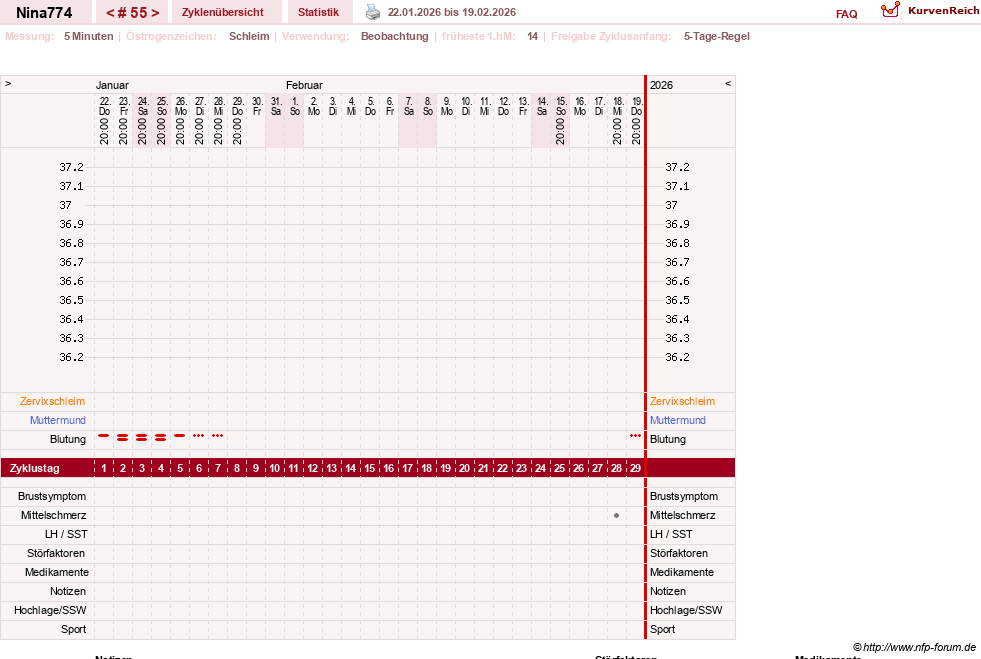Click the spotting dots on cycle day 29
The width and height of the screenshot is (981, 659).
[636, 435]
